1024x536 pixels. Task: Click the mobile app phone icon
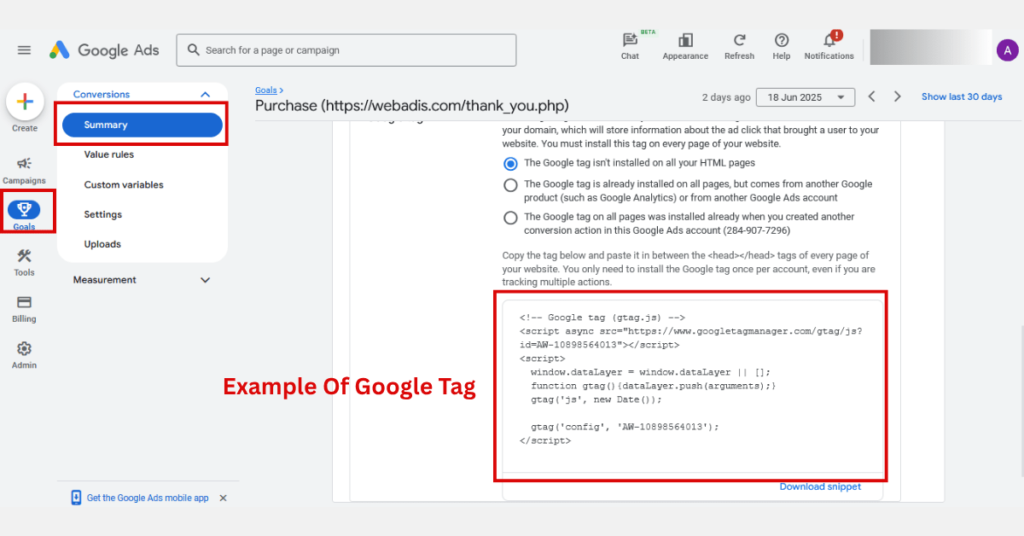click(x=76, y=497)
